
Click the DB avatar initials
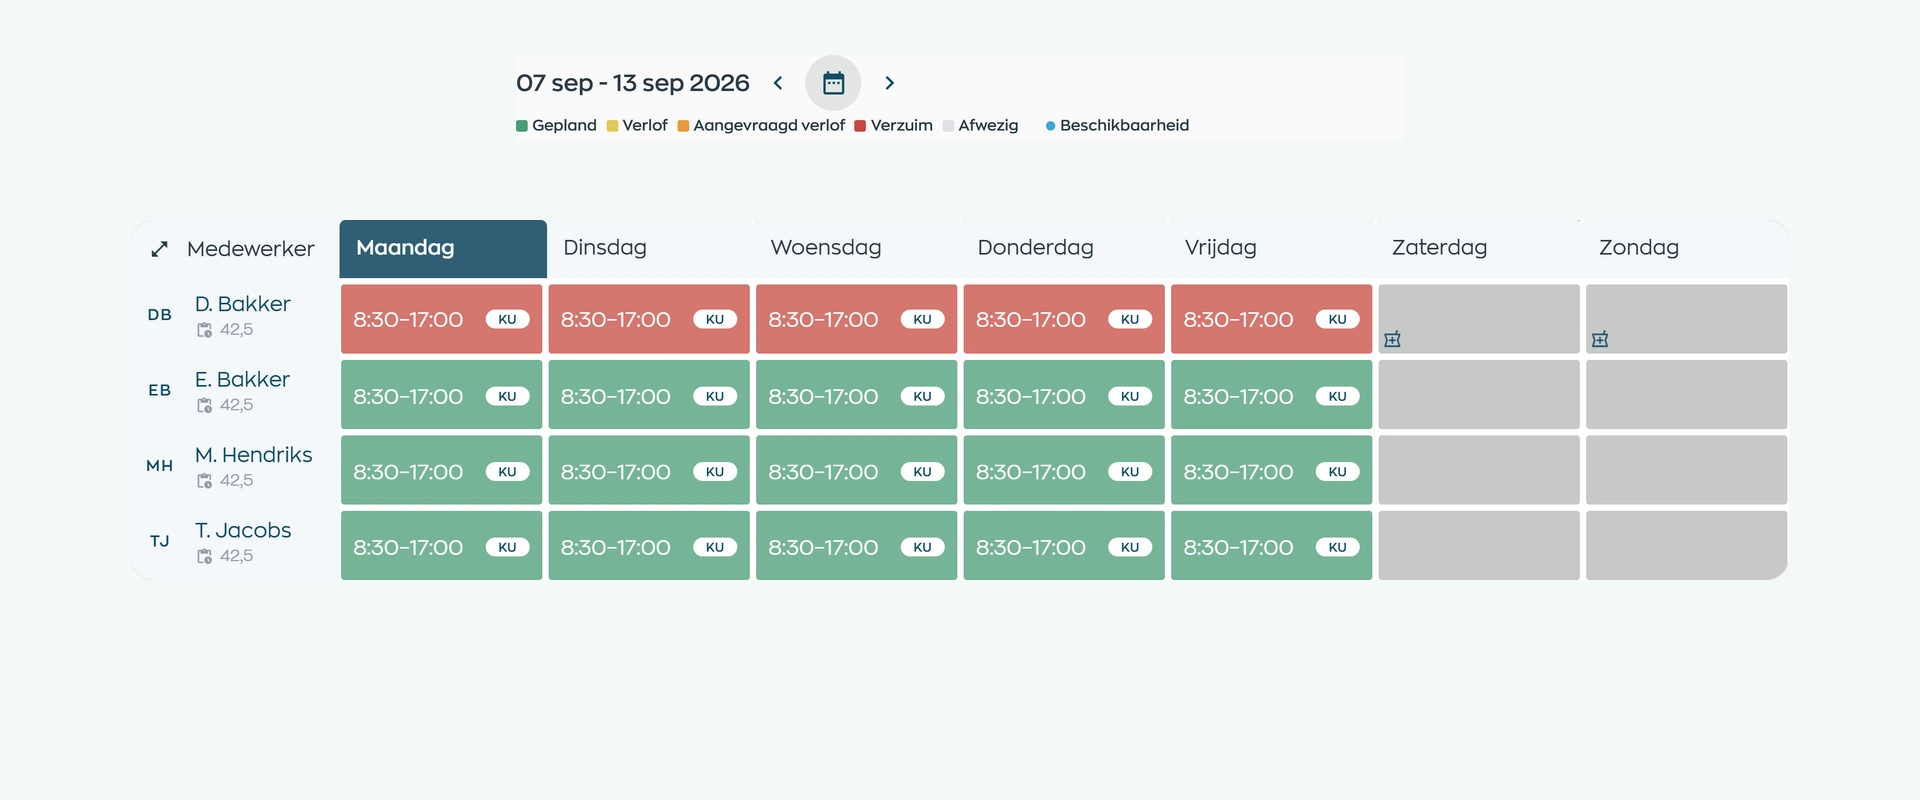(x=160, y=315)
